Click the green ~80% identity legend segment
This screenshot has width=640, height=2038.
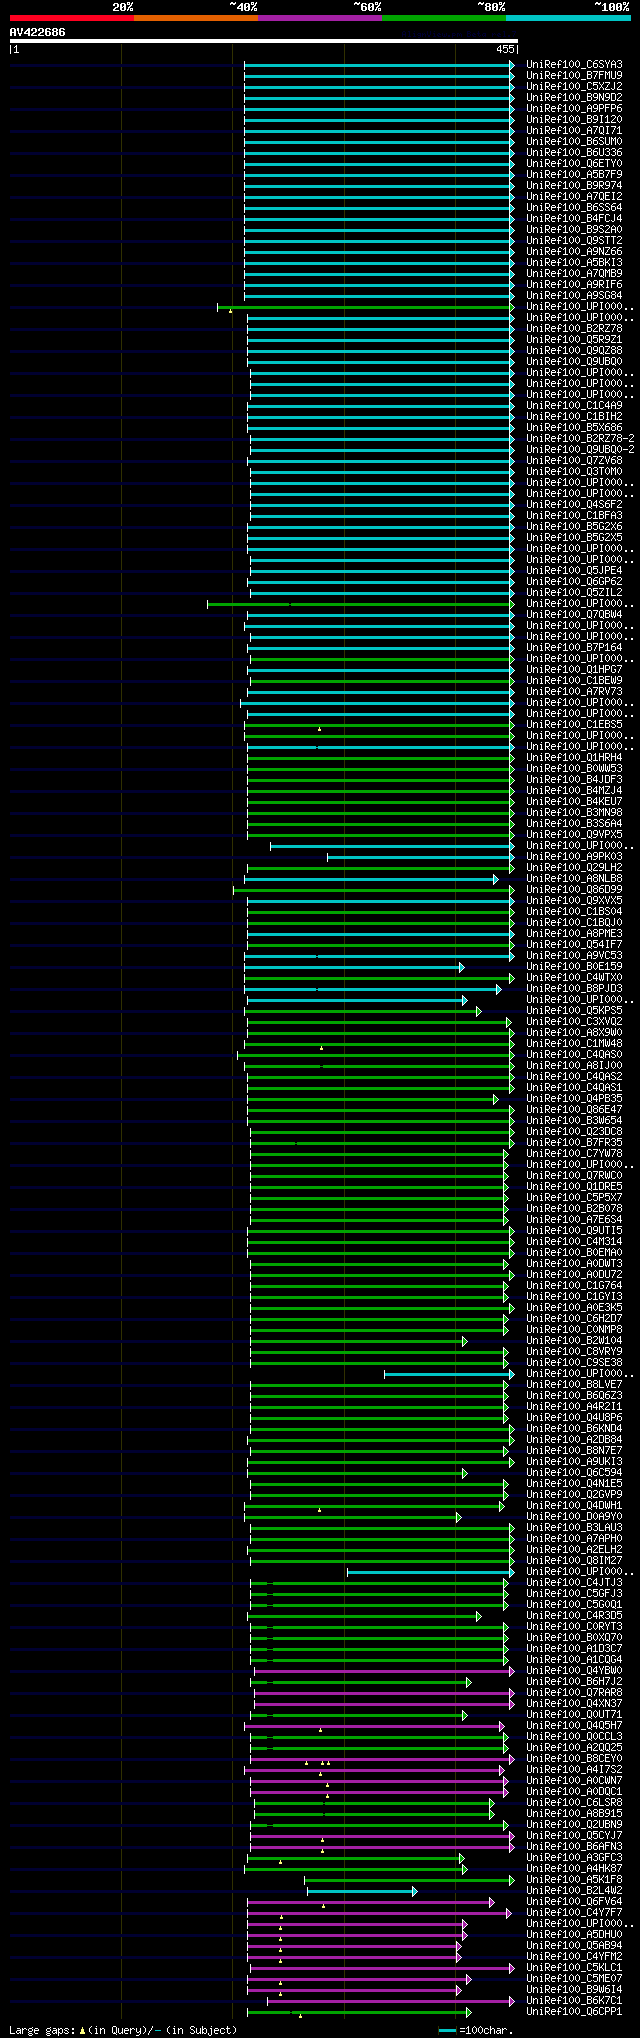(444, 18)
